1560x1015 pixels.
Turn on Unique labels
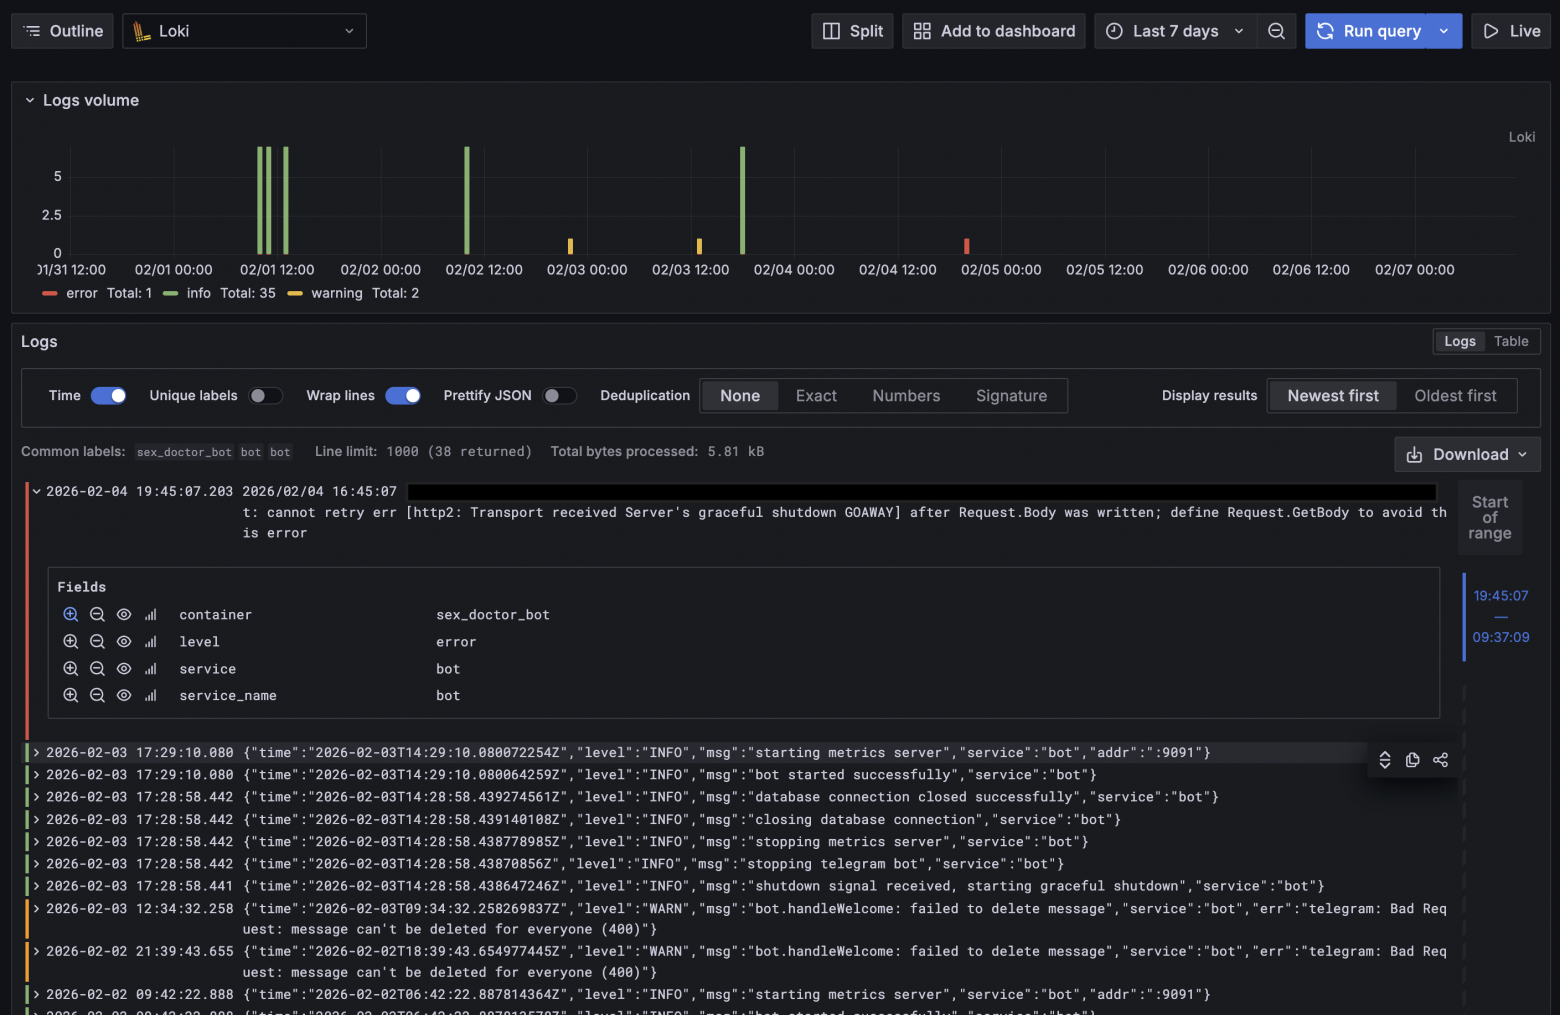[x=266, y=395]
